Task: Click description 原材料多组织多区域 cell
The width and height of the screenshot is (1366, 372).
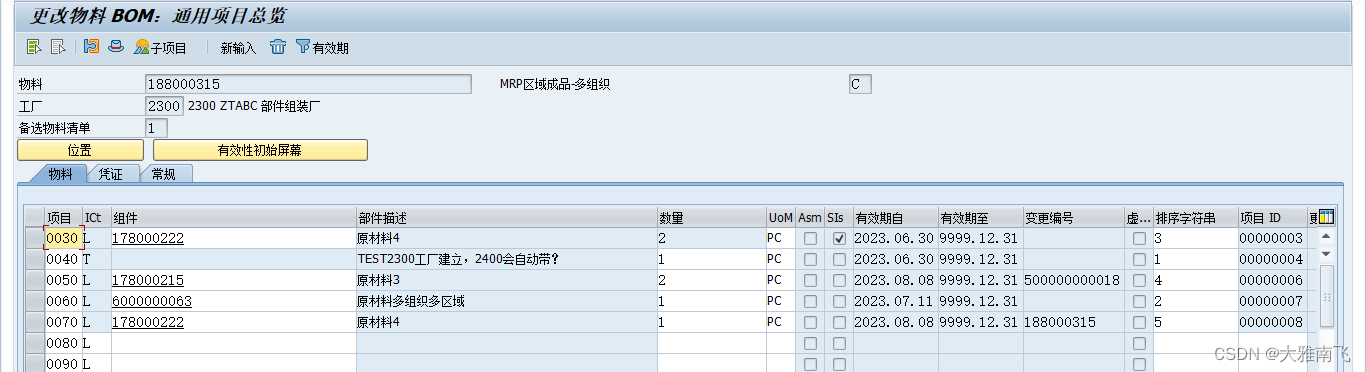Action: [506, 302]
